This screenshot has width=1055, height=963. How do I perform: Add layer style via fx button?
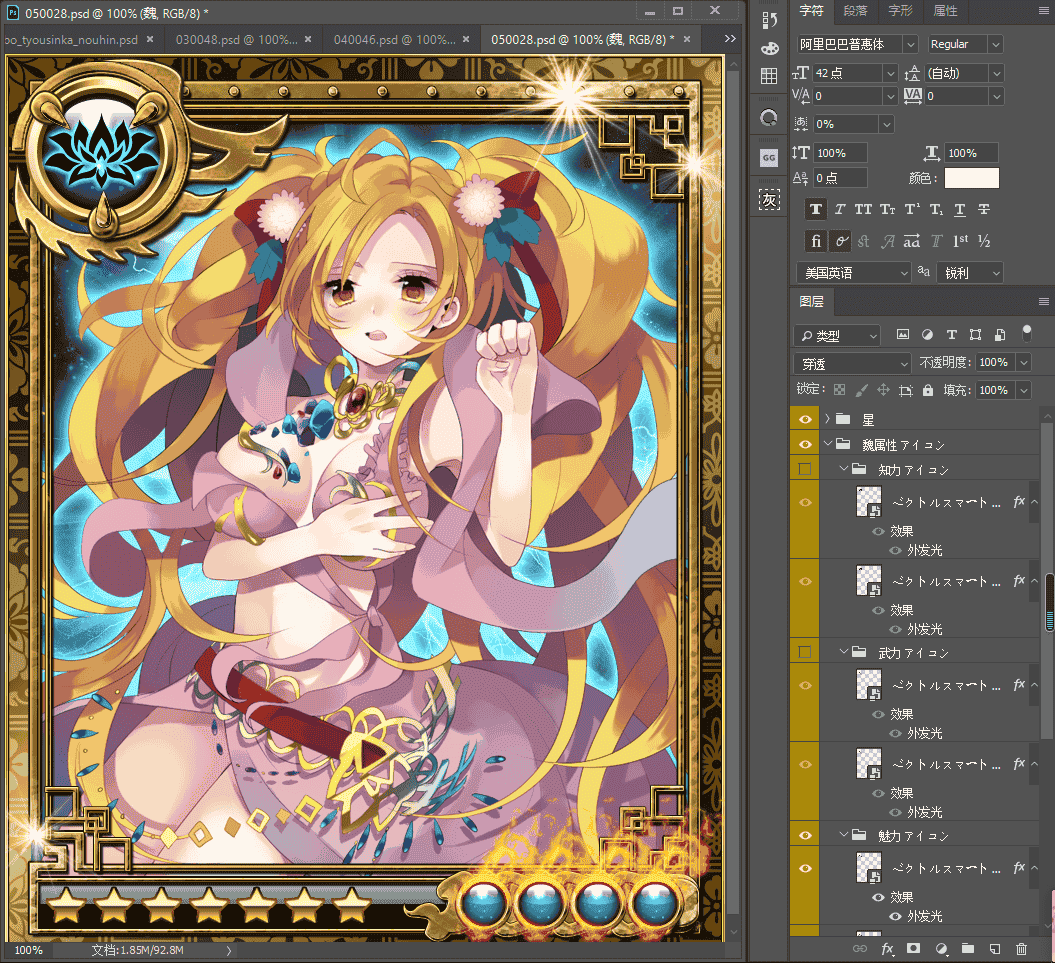(887, 948)
